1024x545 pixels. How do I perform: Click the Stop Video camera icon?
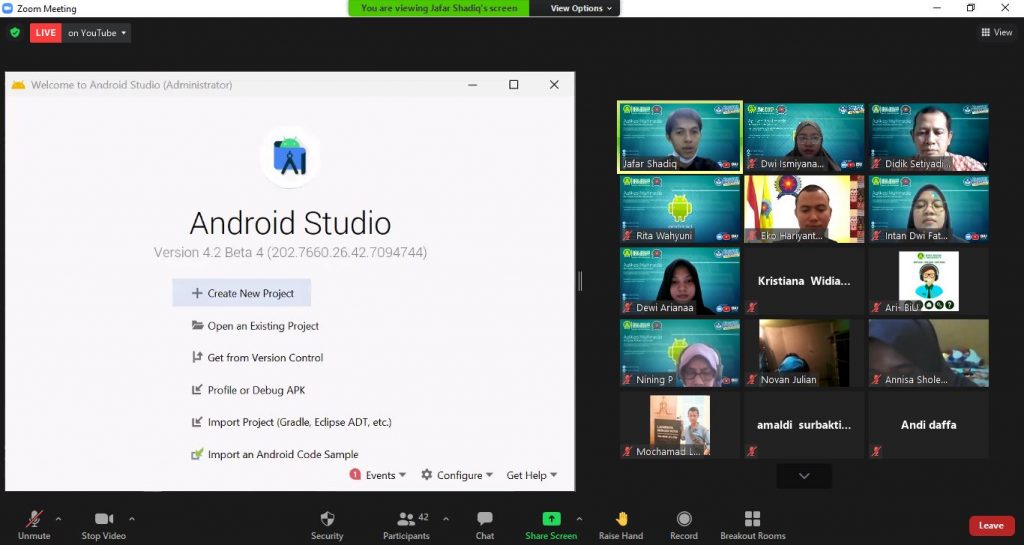click(104, 519)
